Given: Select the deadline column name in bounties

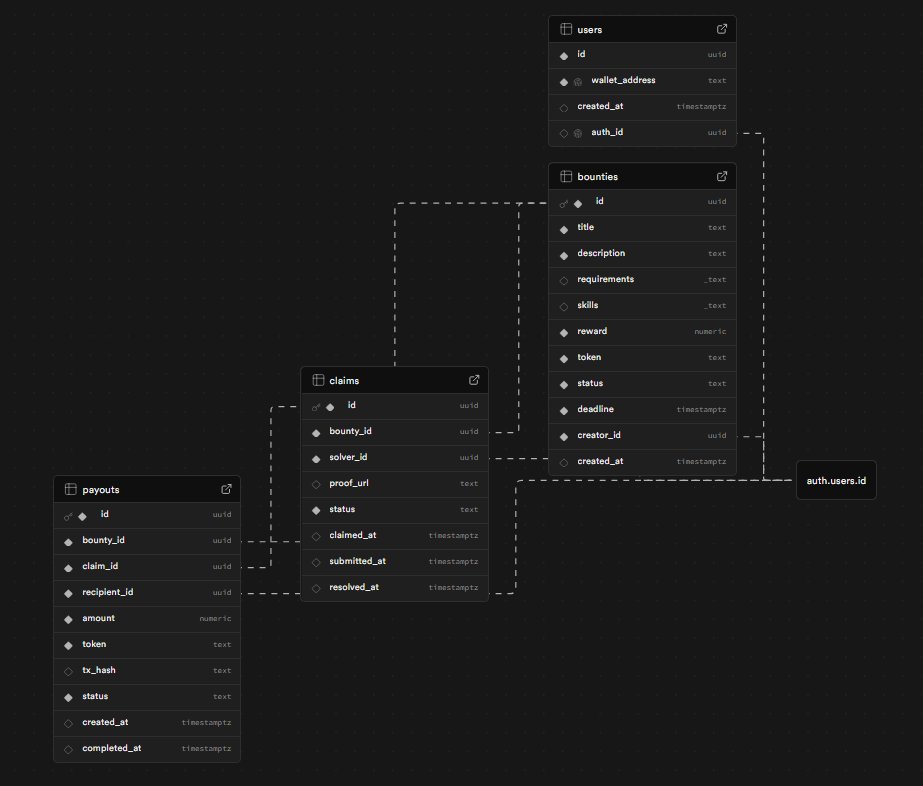Looking at the screenshot, I should pyautogui.click(x=595, y=409).
